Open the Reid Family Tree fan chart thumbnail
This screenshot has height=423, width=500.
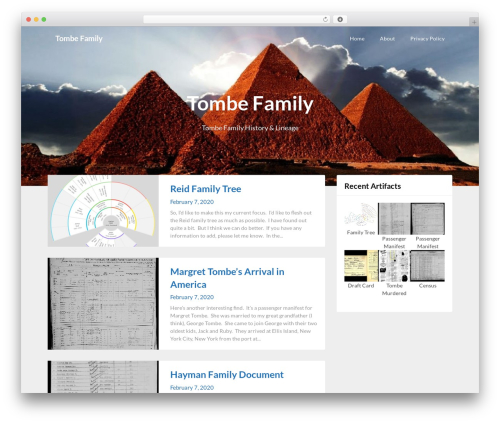coord(103,211)
